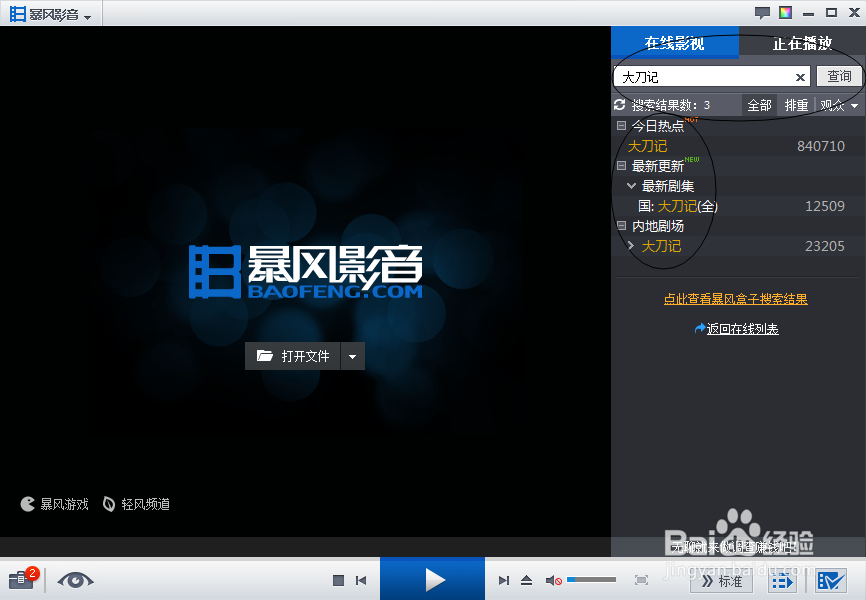Screen dimensions: 866x600
Task: Click the fullscreen icon
Action: 641,580
